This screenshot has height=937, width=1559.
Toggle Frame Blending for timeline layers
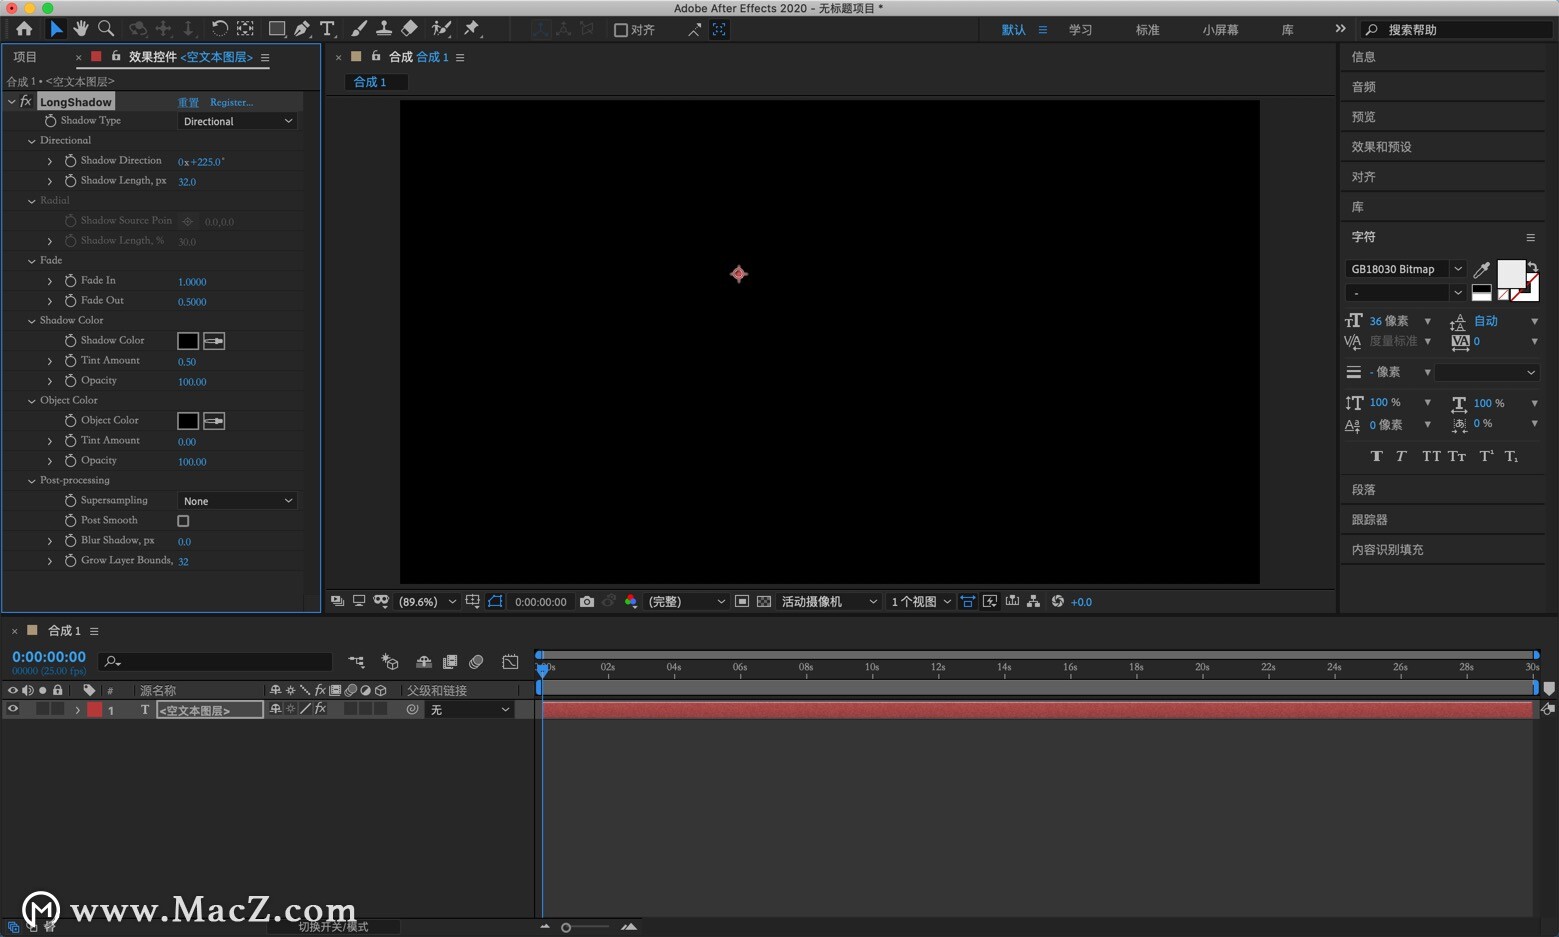[450, 662]
